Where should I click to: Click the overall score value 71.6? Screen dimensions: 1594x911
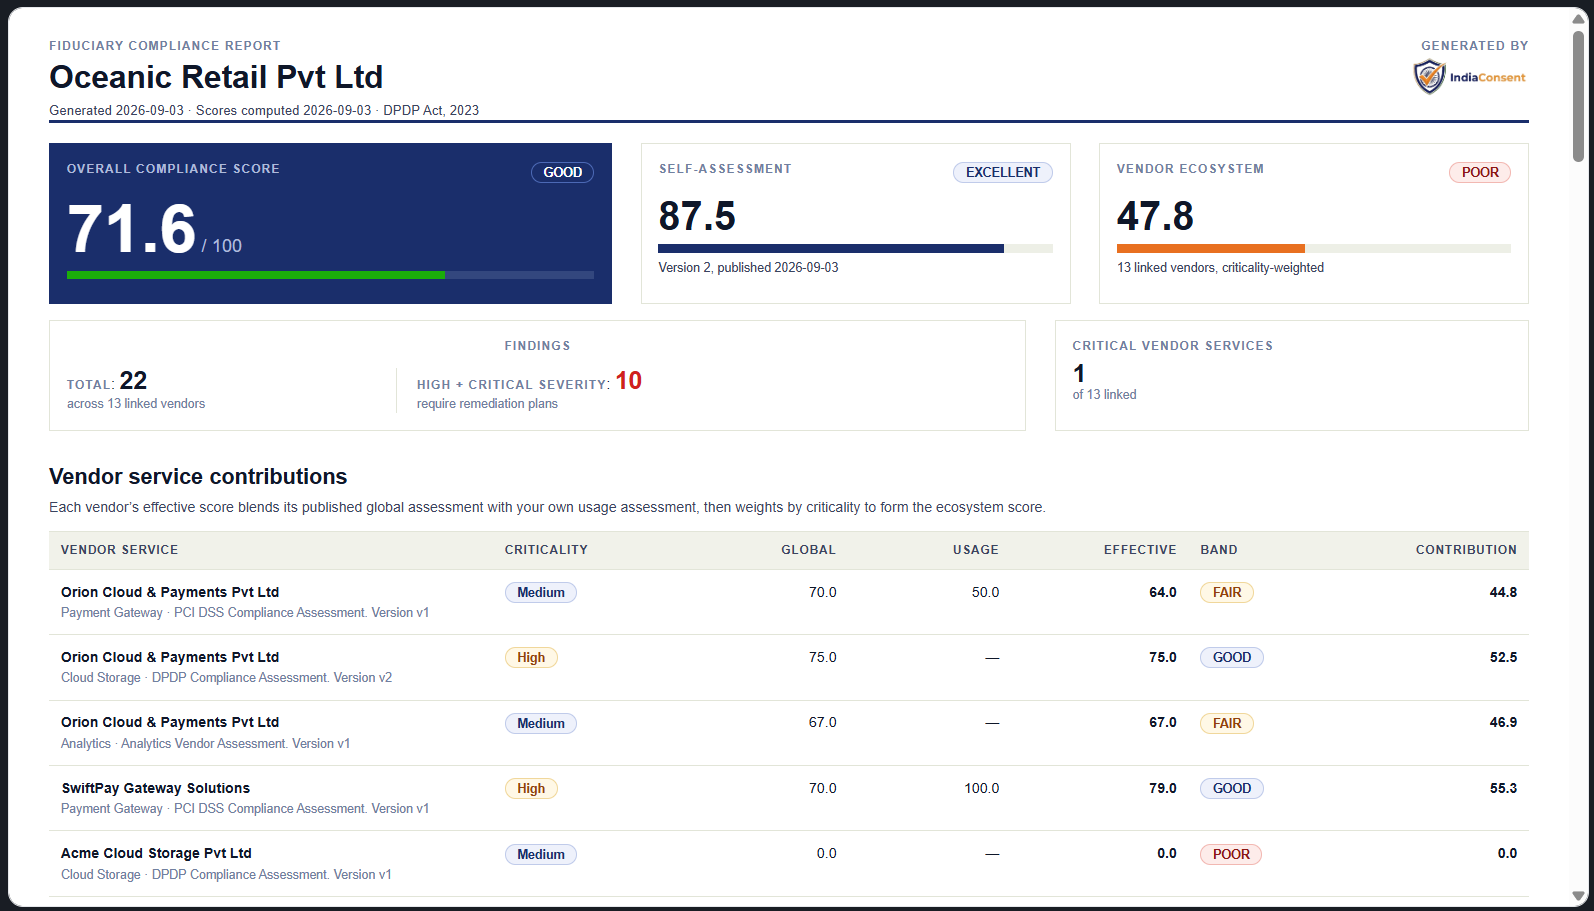point(131,229)
